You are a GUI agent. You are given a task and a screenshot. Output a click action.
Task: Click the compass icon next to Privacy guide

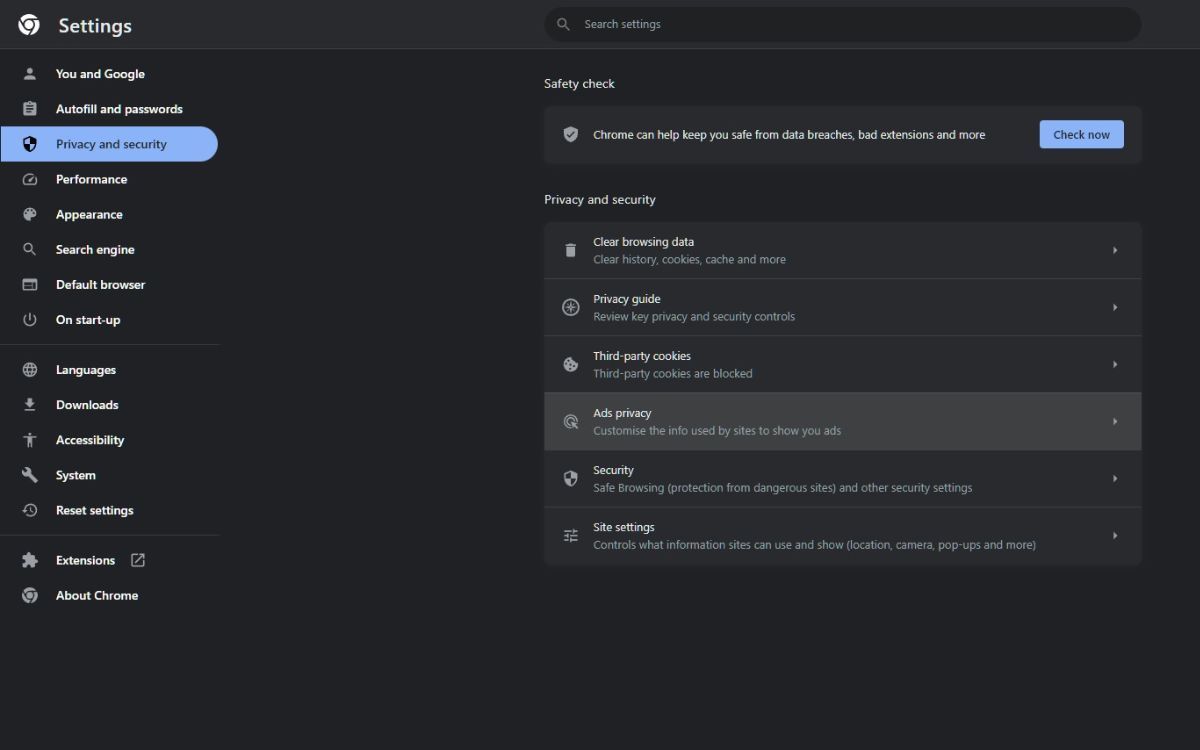(x=570, y=307)
